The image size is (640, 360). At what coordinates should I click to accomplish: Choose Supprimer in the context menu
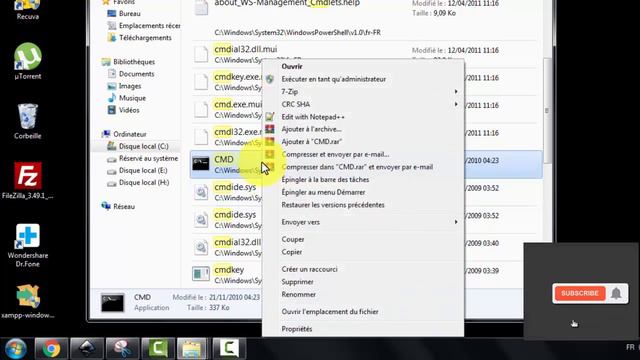click(x=298, y=282)
